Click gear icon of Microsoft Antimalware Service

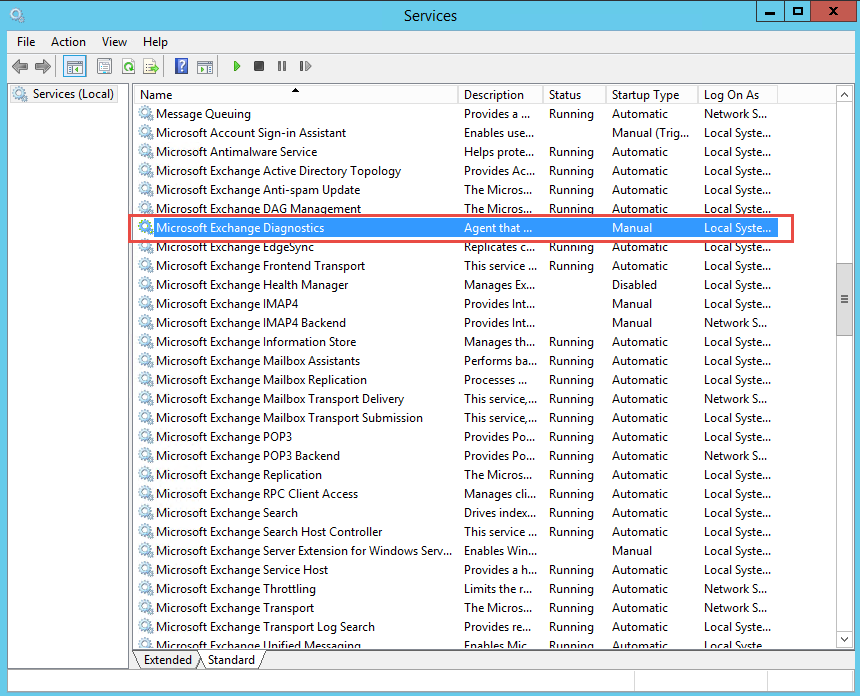coord(145,151)
